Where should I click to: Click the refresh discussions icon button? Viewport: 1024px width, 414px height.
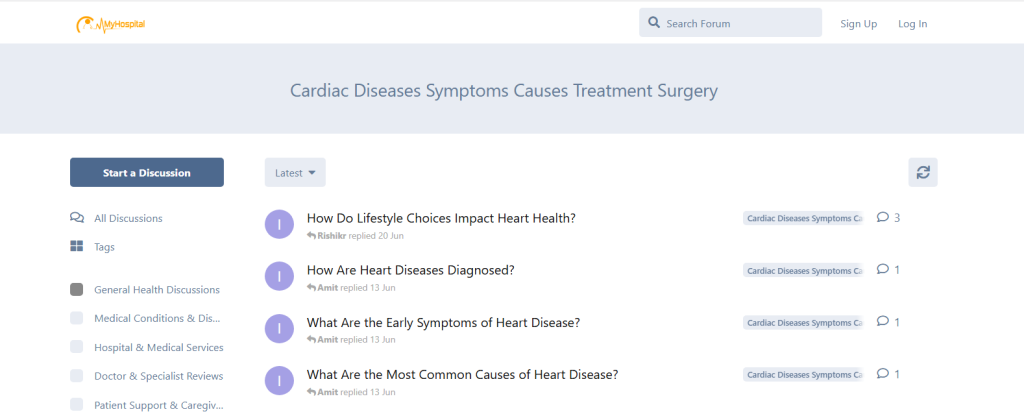(x=922, y=172)
